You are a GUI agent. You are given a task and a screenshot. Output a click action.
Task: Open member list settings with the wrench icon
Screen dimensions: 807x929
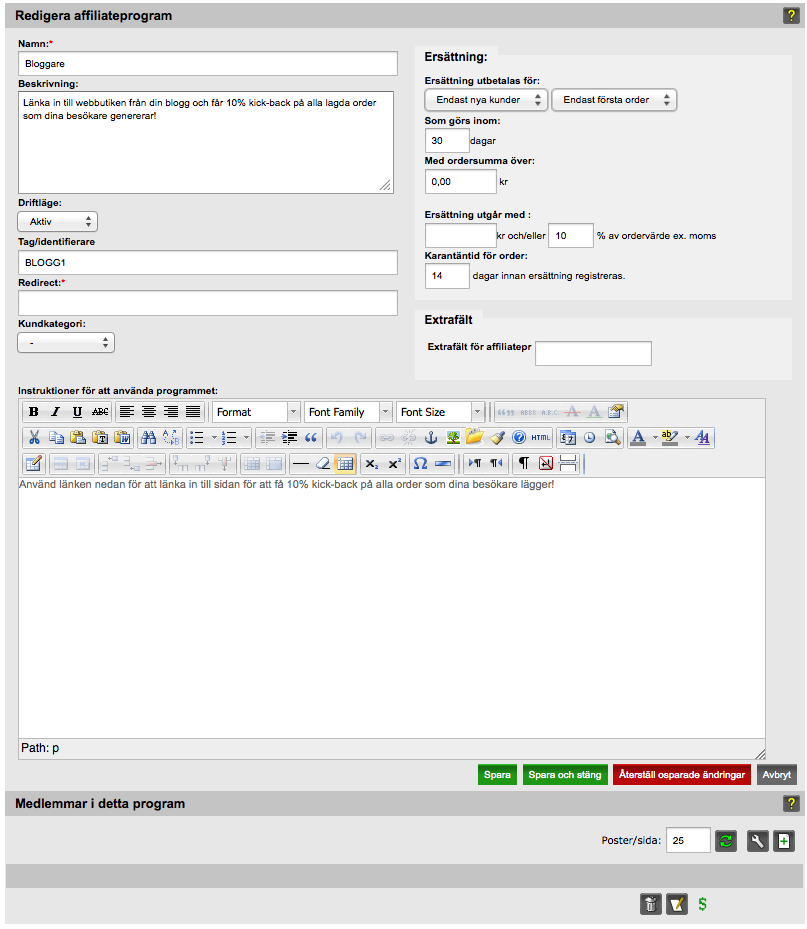[758, 840]
